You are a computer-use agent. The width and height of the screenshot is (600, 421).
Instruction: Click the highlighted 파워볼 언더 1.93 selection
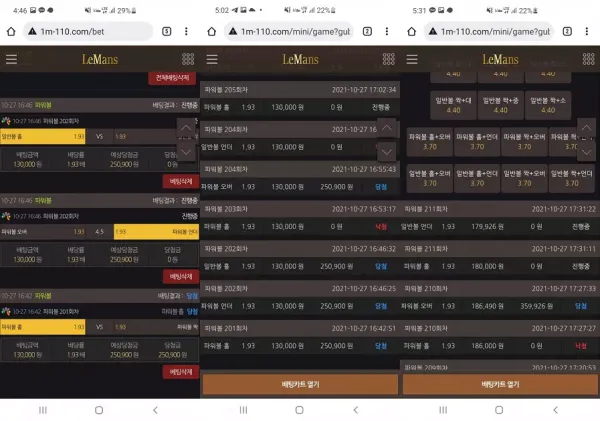click(157, 232)
